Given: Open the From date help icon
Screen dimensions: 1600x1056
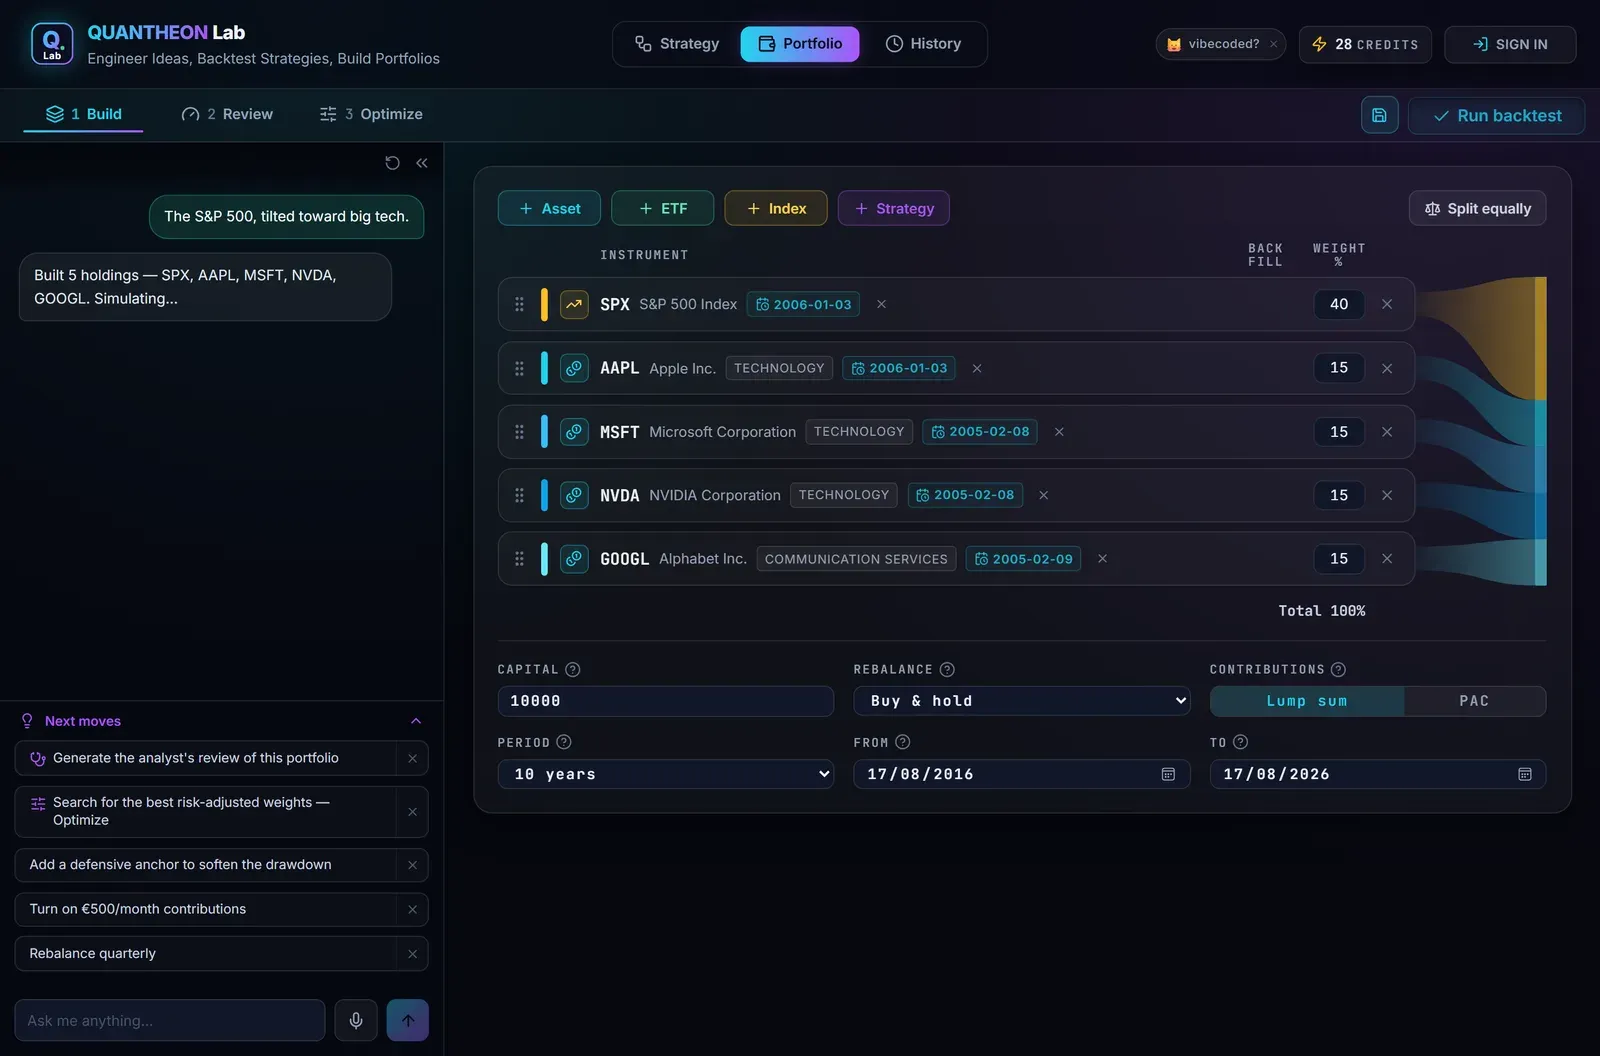Looking at the screenshot, I should pyautogui.click(x=903, y=742).
